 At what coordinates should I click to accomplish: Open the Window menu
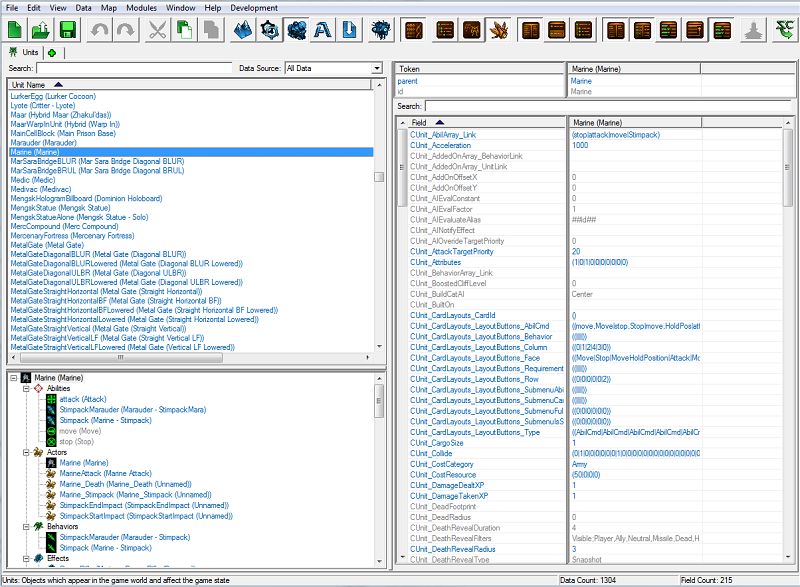181,8
